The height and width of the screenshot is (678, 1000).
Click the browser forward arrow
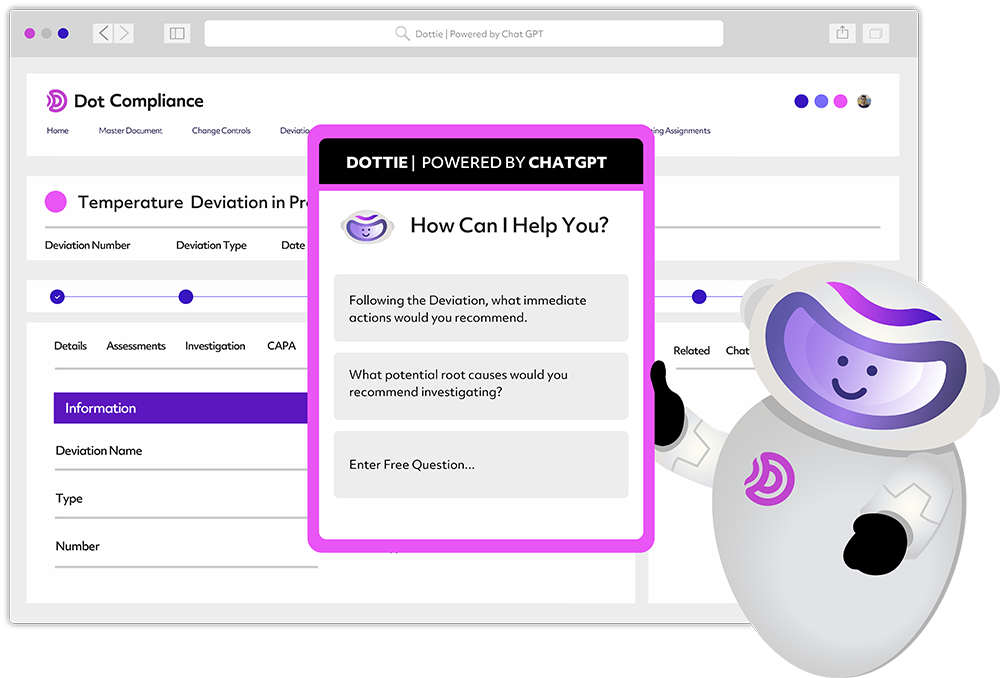[x=124, y=33]
